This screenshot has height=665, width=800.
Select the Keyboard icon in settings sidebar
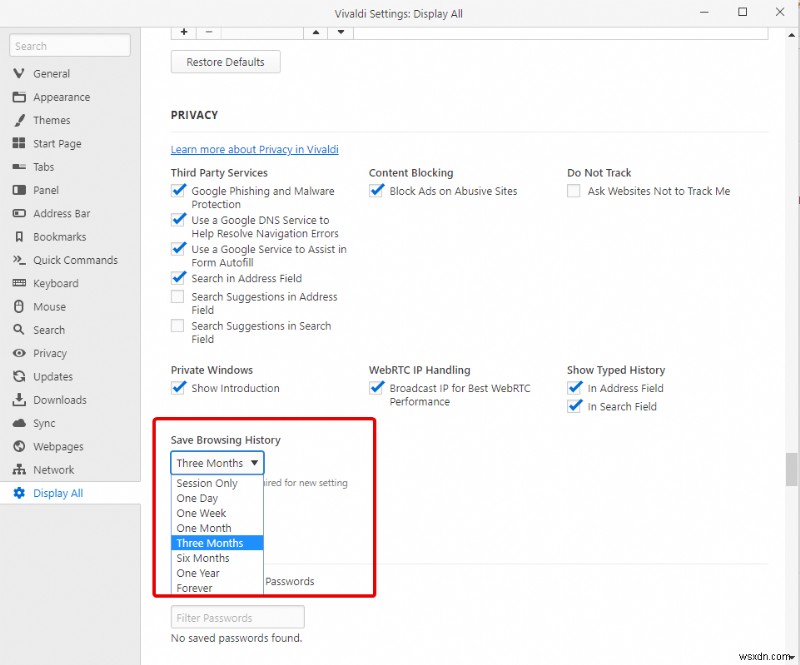[18, 283]
